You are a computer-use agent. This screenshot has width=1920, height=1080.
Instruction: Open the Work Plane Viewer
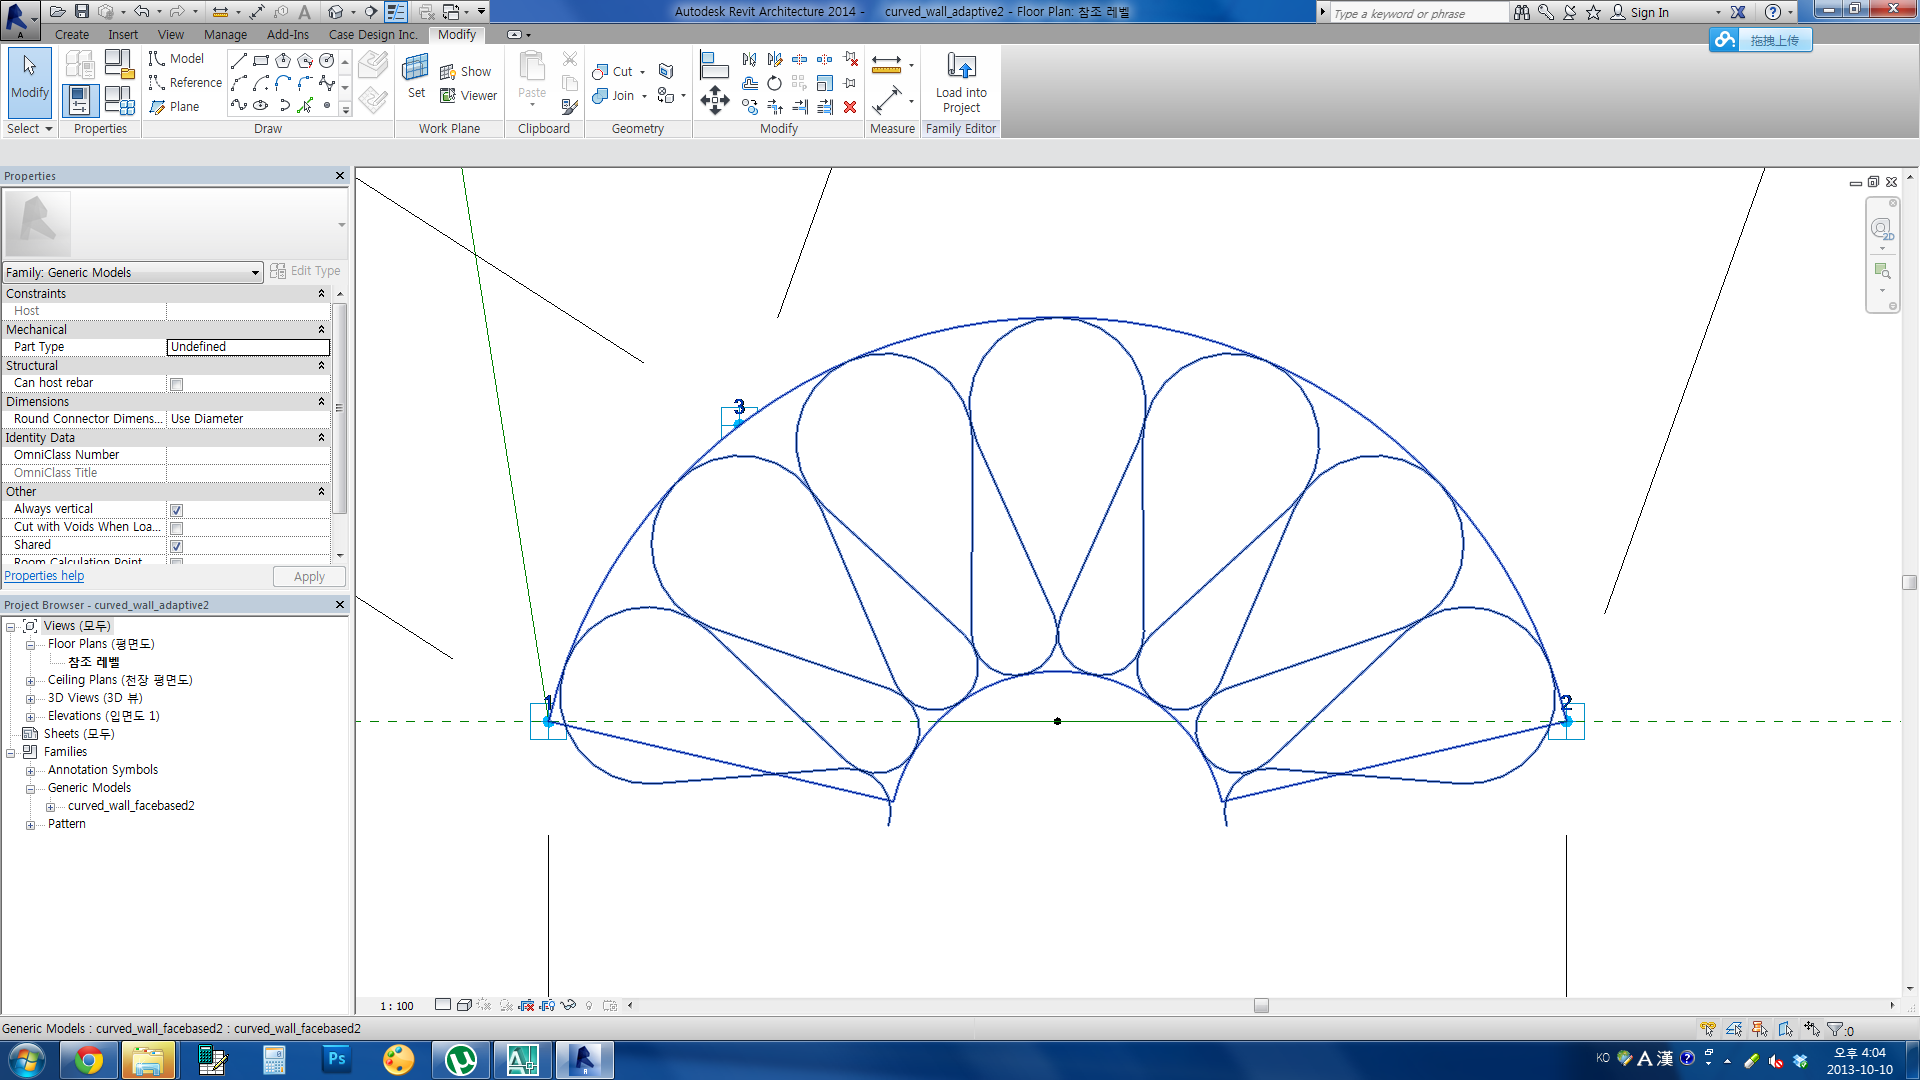469,96
